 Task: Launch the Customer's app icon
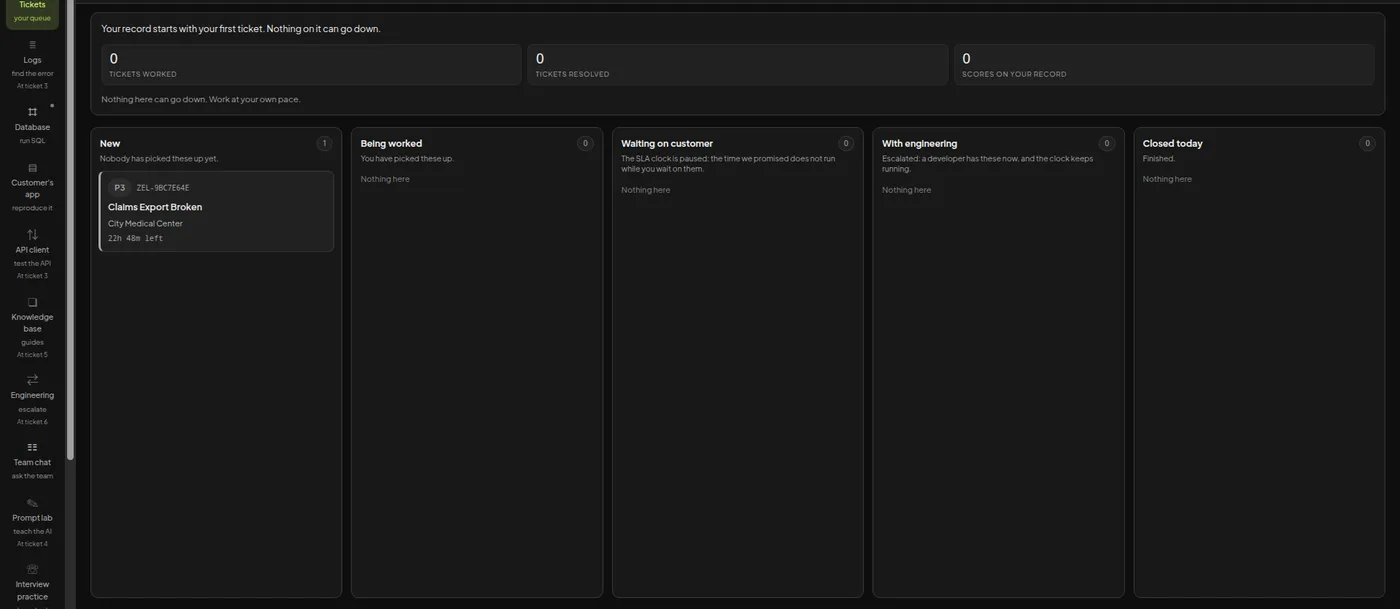[x=32, y=168]
